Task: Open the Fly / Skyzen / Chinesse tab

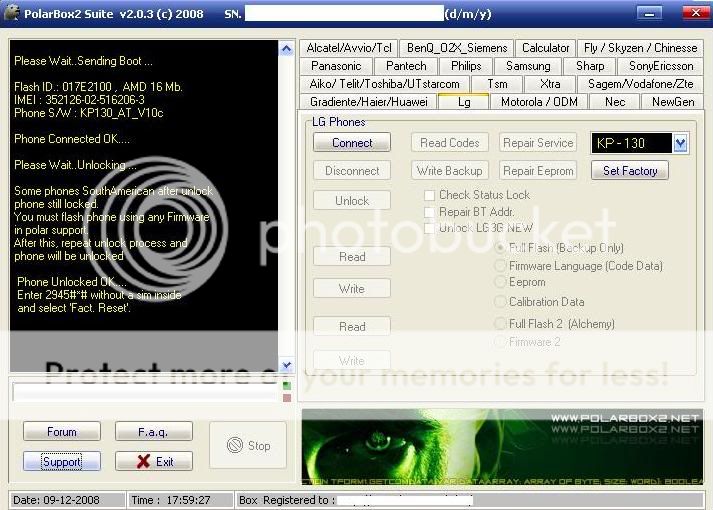Action: click(640, 48)
